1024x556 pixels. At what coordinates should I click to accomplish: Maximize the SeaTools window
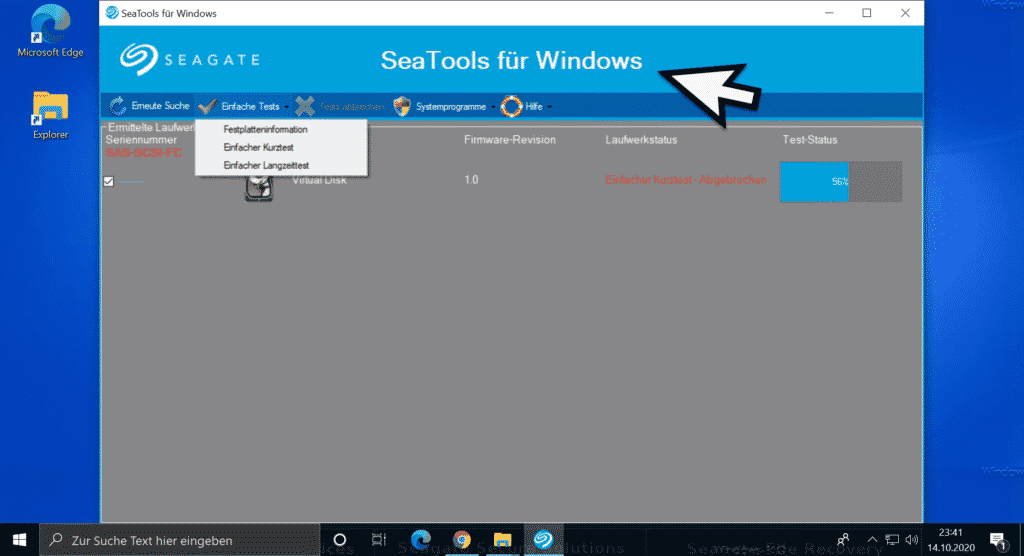[867, 13]
